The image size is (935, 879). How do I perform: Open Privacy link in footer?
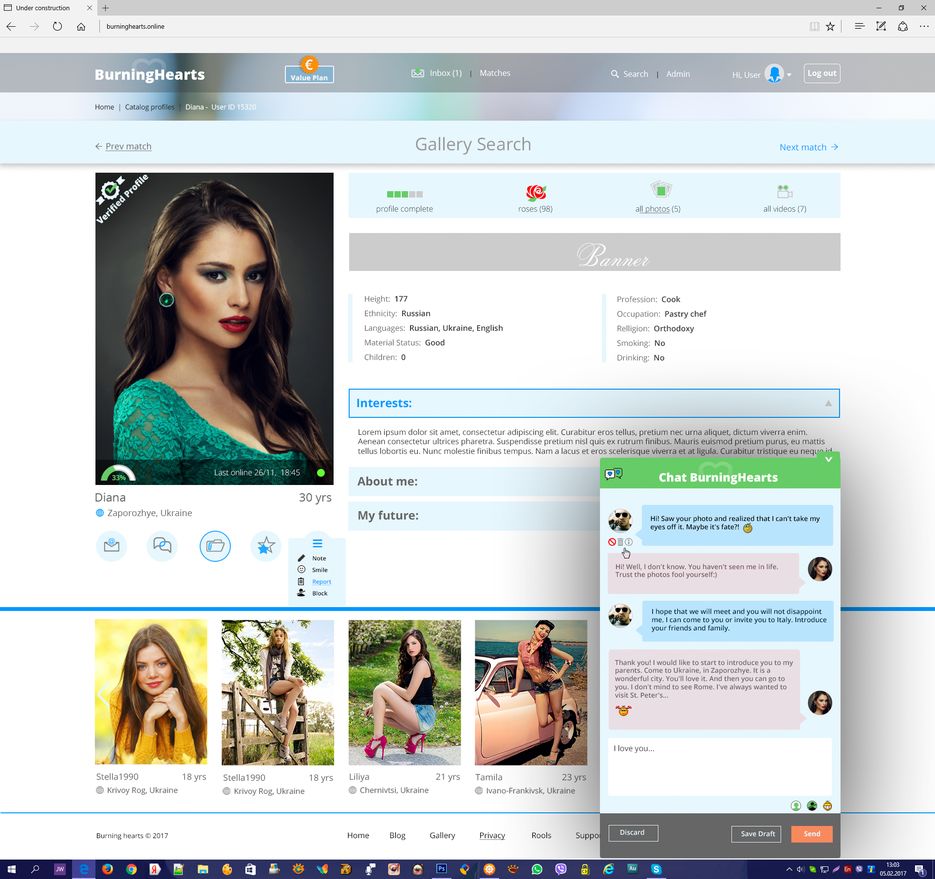click(x=492, y=835)
